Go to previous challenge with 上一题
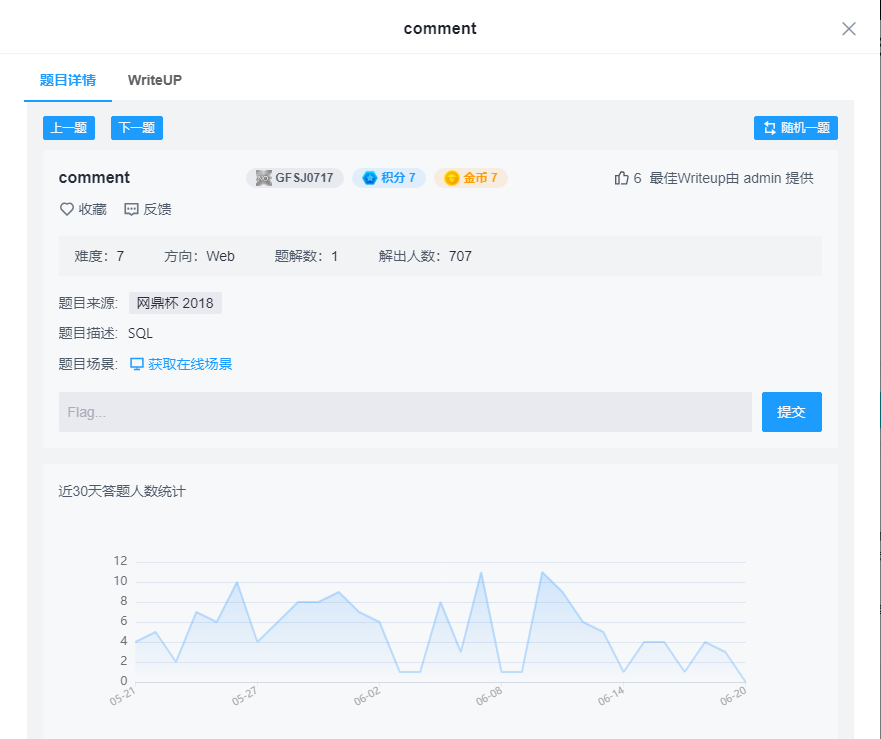The image size is (881, 739). (x=69, y=128)
